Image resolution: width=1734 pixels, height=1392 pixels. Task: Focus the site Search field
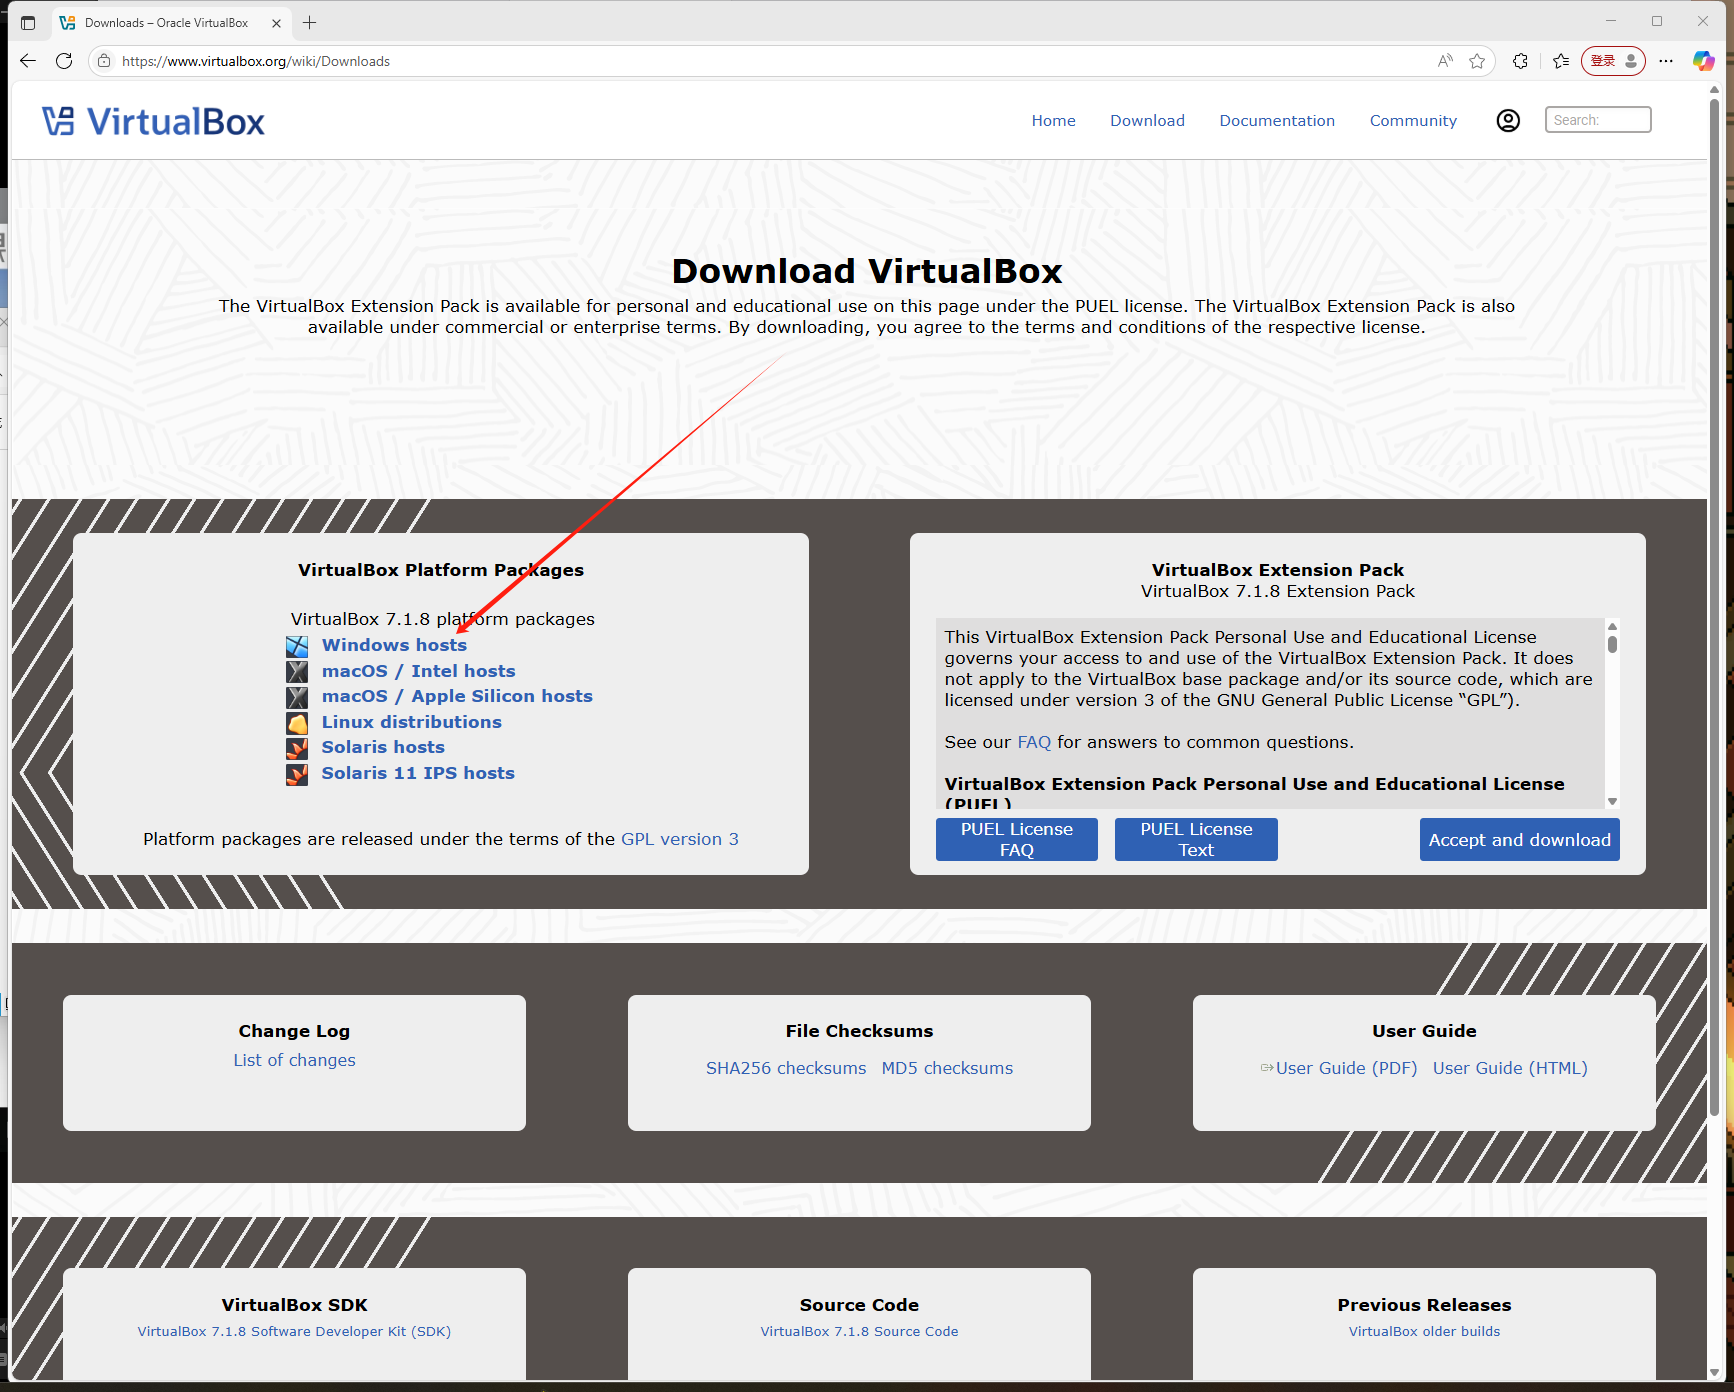click(x=1597, y=120)
